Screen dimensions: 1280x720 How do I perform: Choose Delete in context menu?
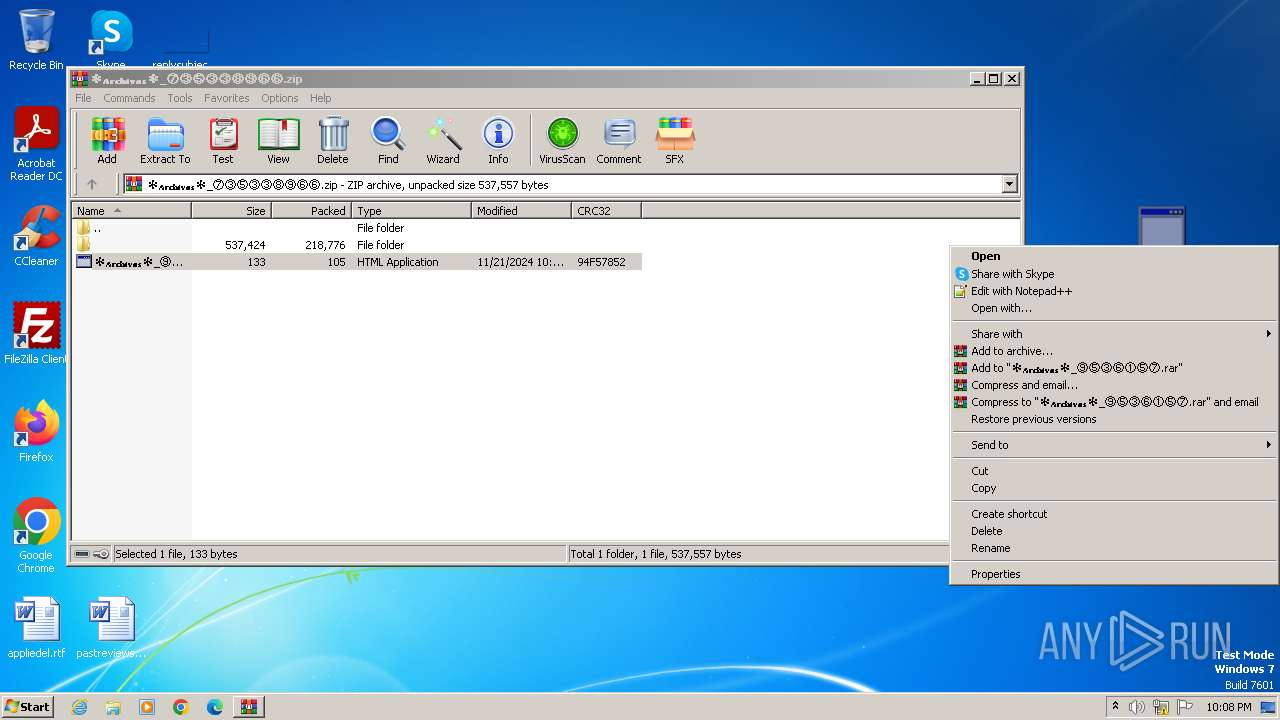click(1114, 531)
